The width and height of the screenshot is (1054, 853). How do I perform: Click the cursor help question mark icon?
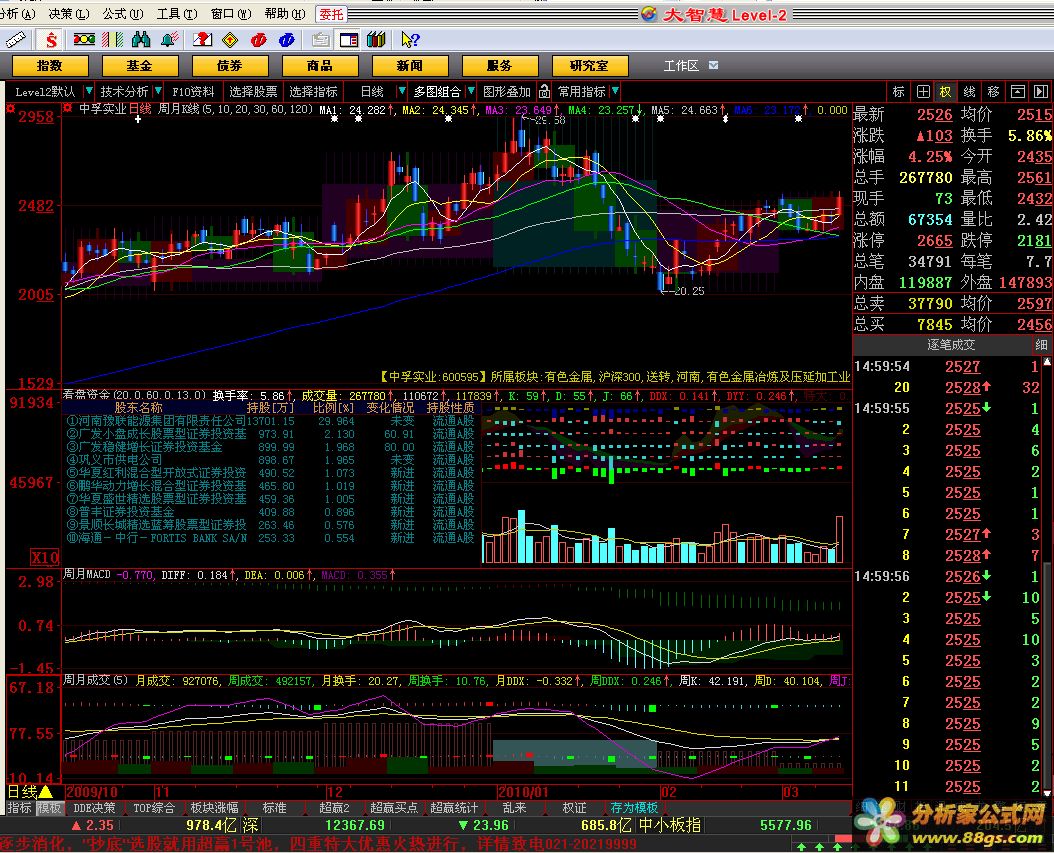coord(410,40)
